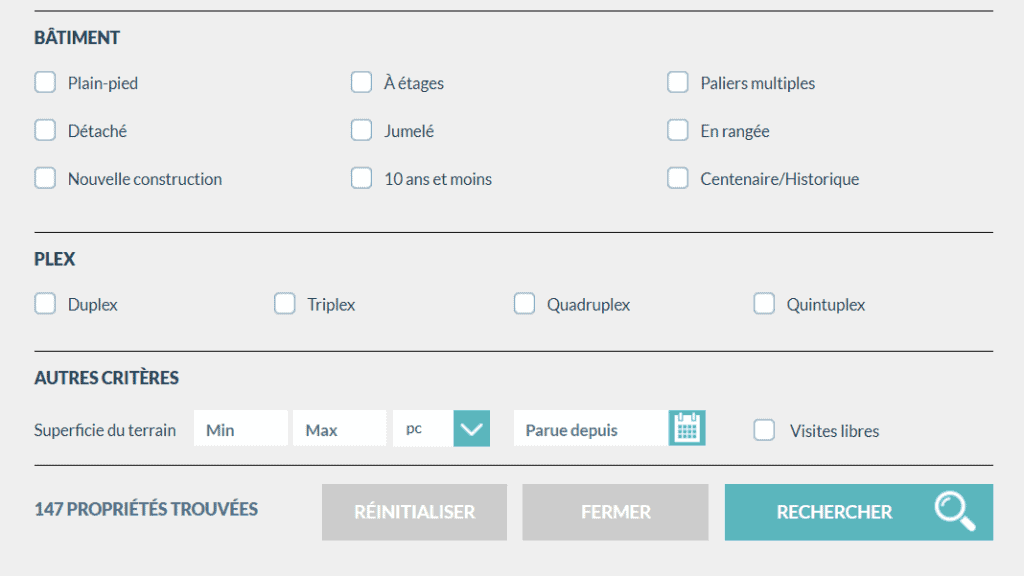This screenshot has width=1024, height=576.
Task: Enable the Détaché filter
Action: click(44, 130)
